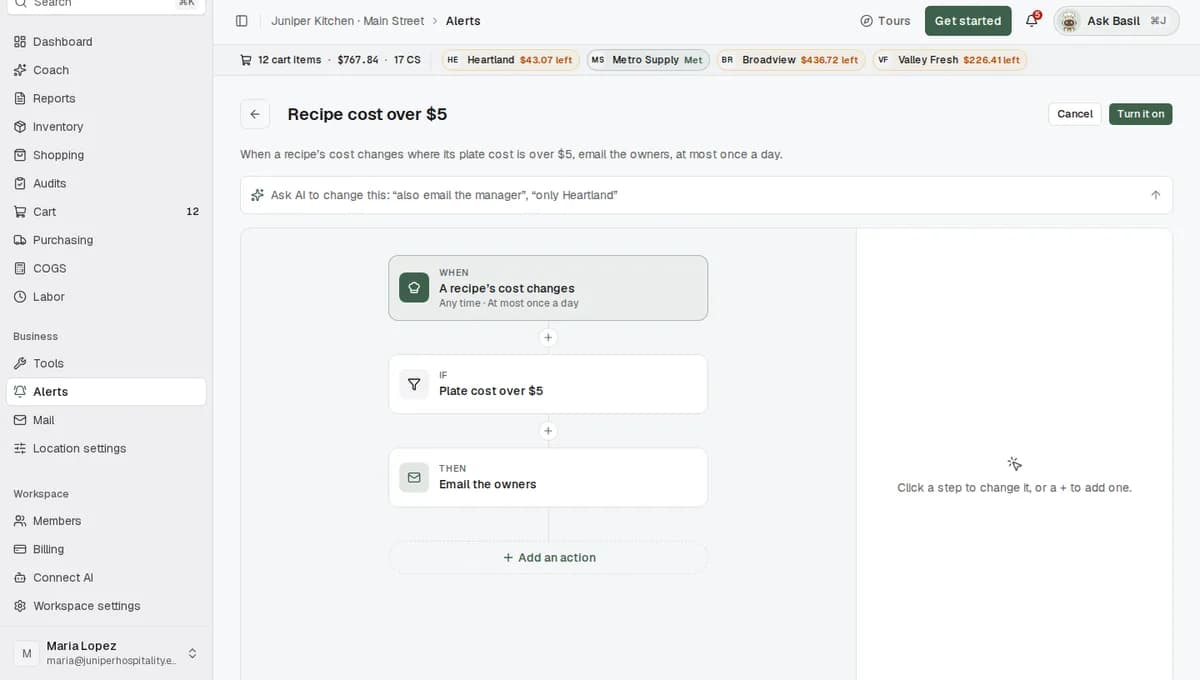Click the Mail envelope icon
The height and width of the screenshot is (680, 1200).
tap(20, 420)
